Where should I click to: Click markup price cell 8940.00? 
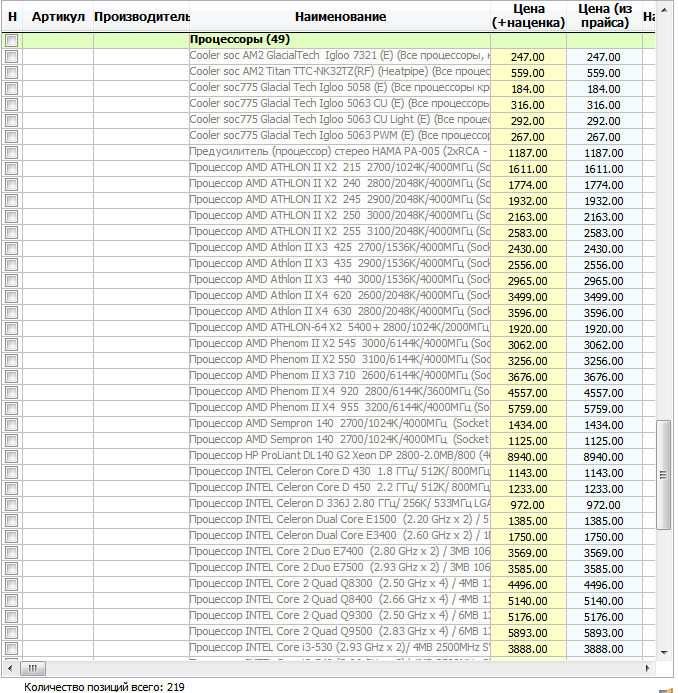(528, 457)
